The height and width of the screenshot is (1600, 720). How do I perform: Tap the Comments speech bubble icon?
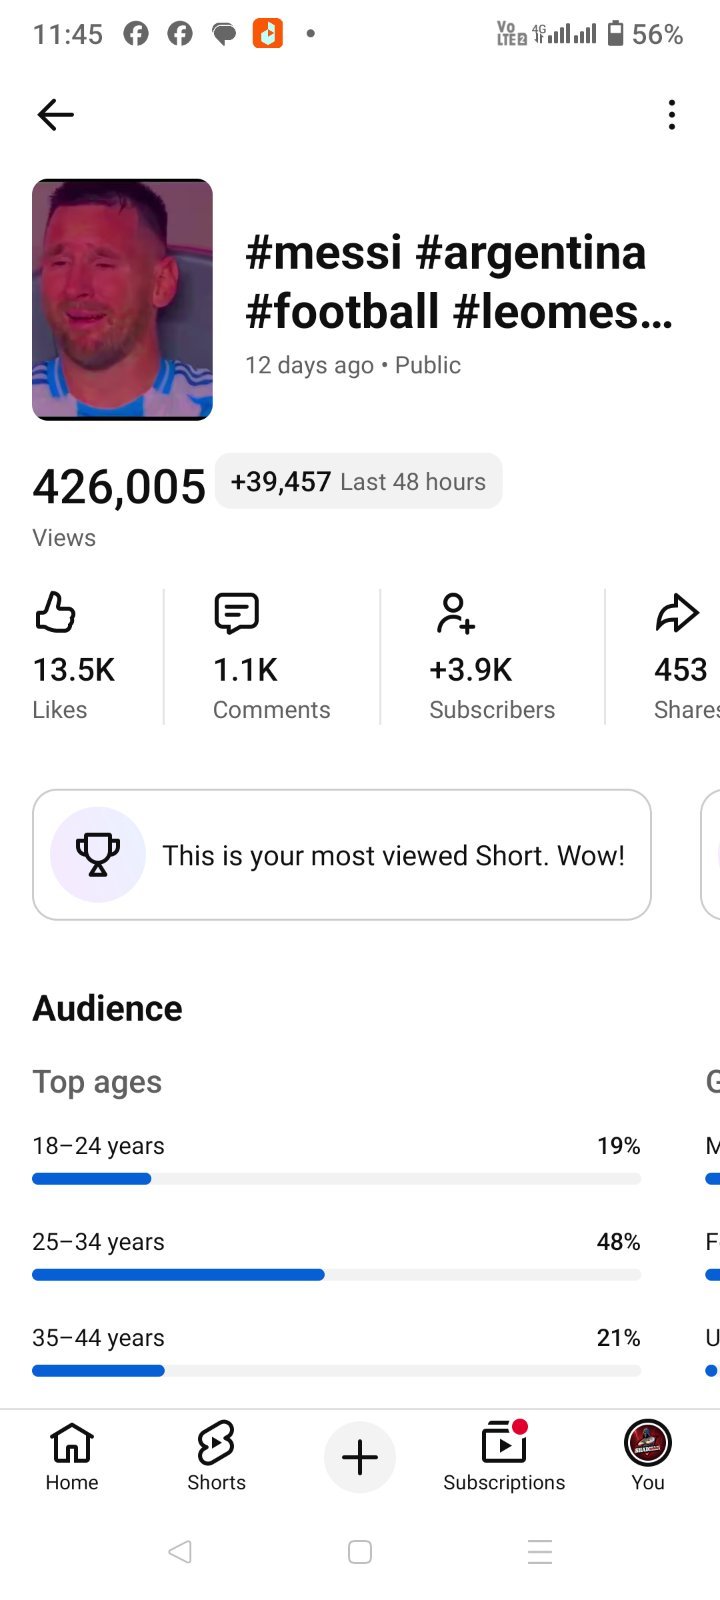pos(237,613)
